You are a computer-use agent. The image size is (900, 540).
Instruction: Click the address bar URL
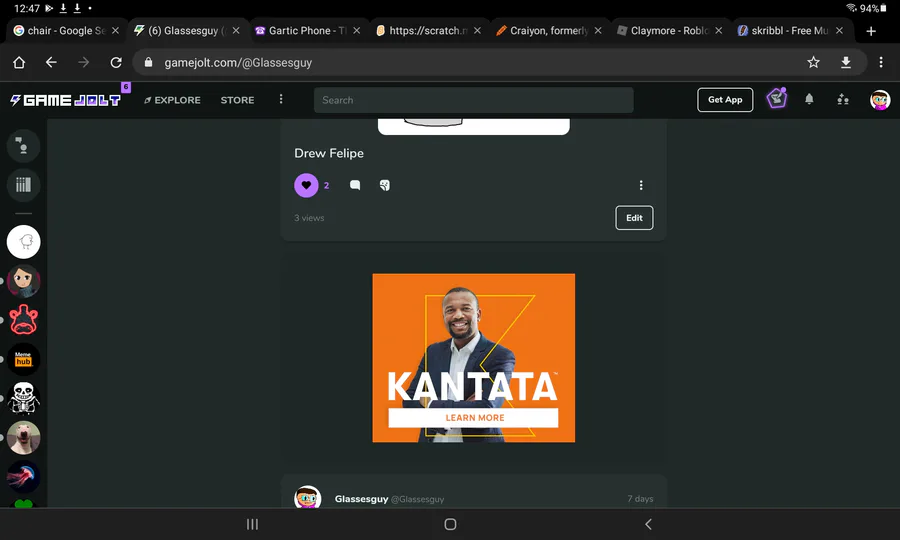pos(238,63)
